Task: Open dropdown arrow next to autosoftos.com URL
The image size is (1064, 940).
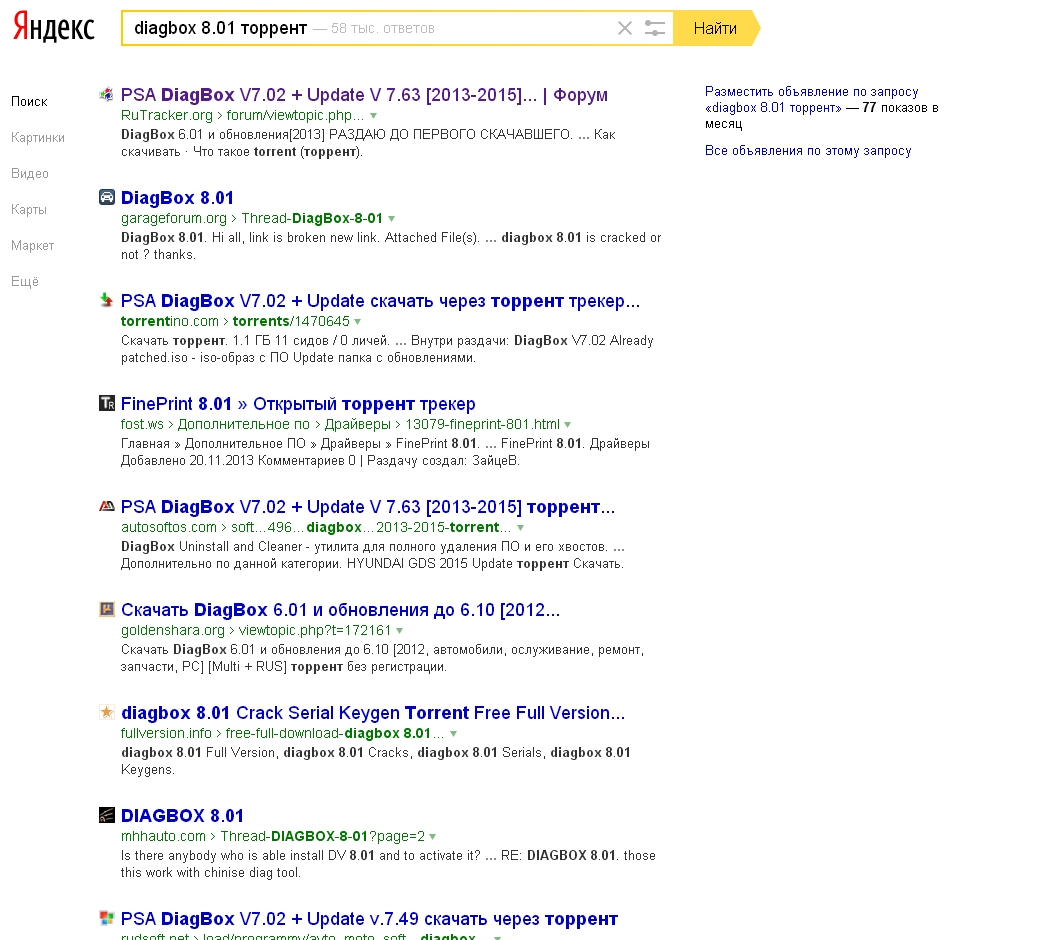Action: pos(520,528)
